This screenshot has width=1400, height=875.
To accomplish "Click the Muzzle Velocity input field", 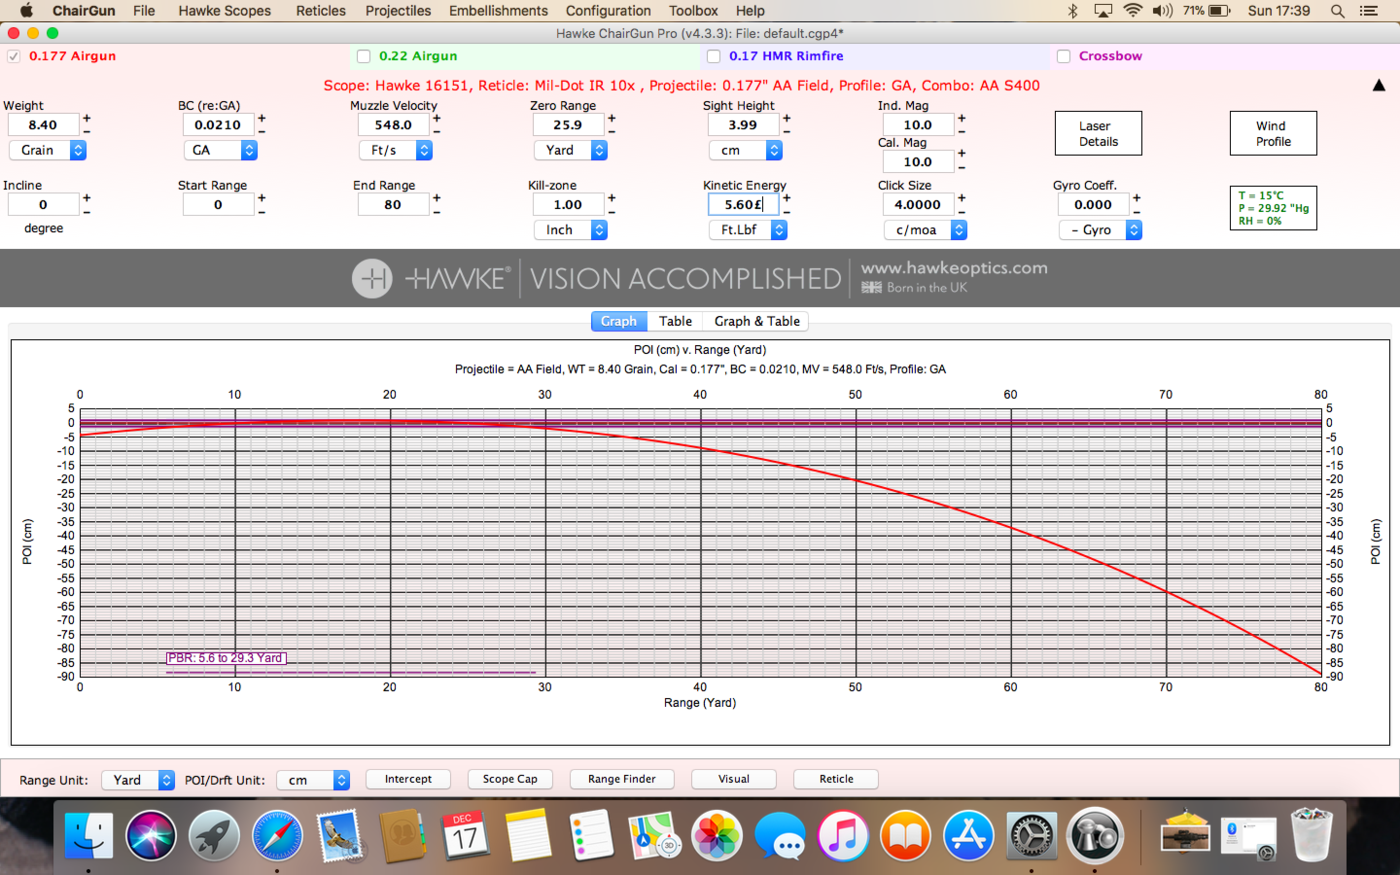I will tap(394, 125).
